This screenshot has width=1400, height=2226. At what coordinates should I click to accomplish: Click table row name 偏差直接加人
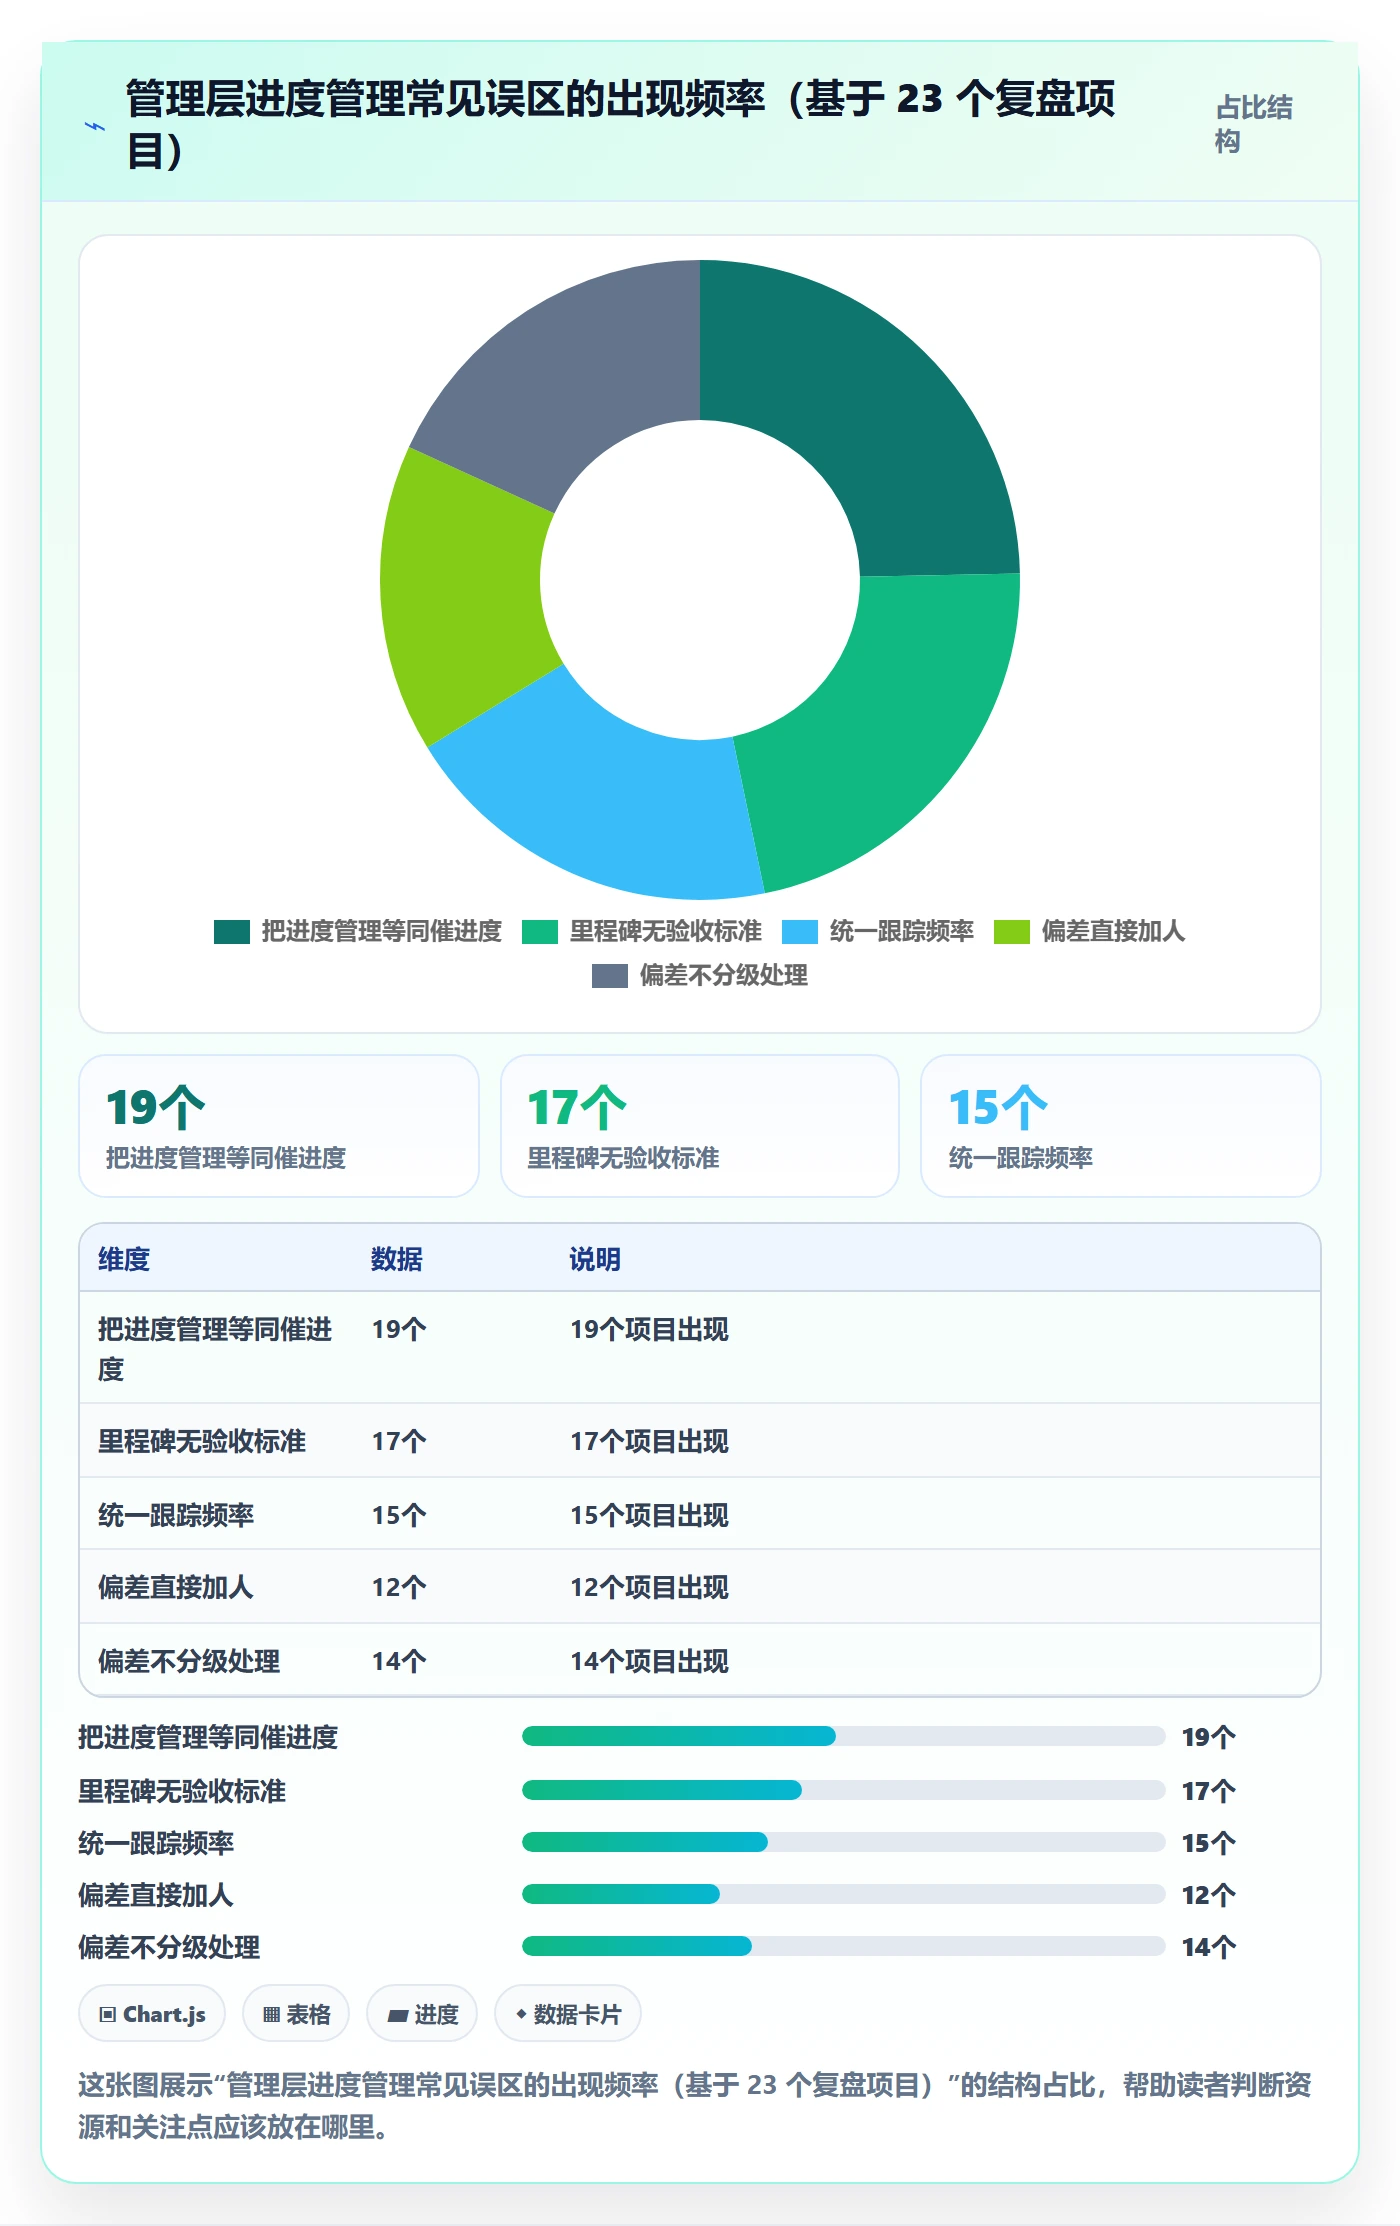176,1588
